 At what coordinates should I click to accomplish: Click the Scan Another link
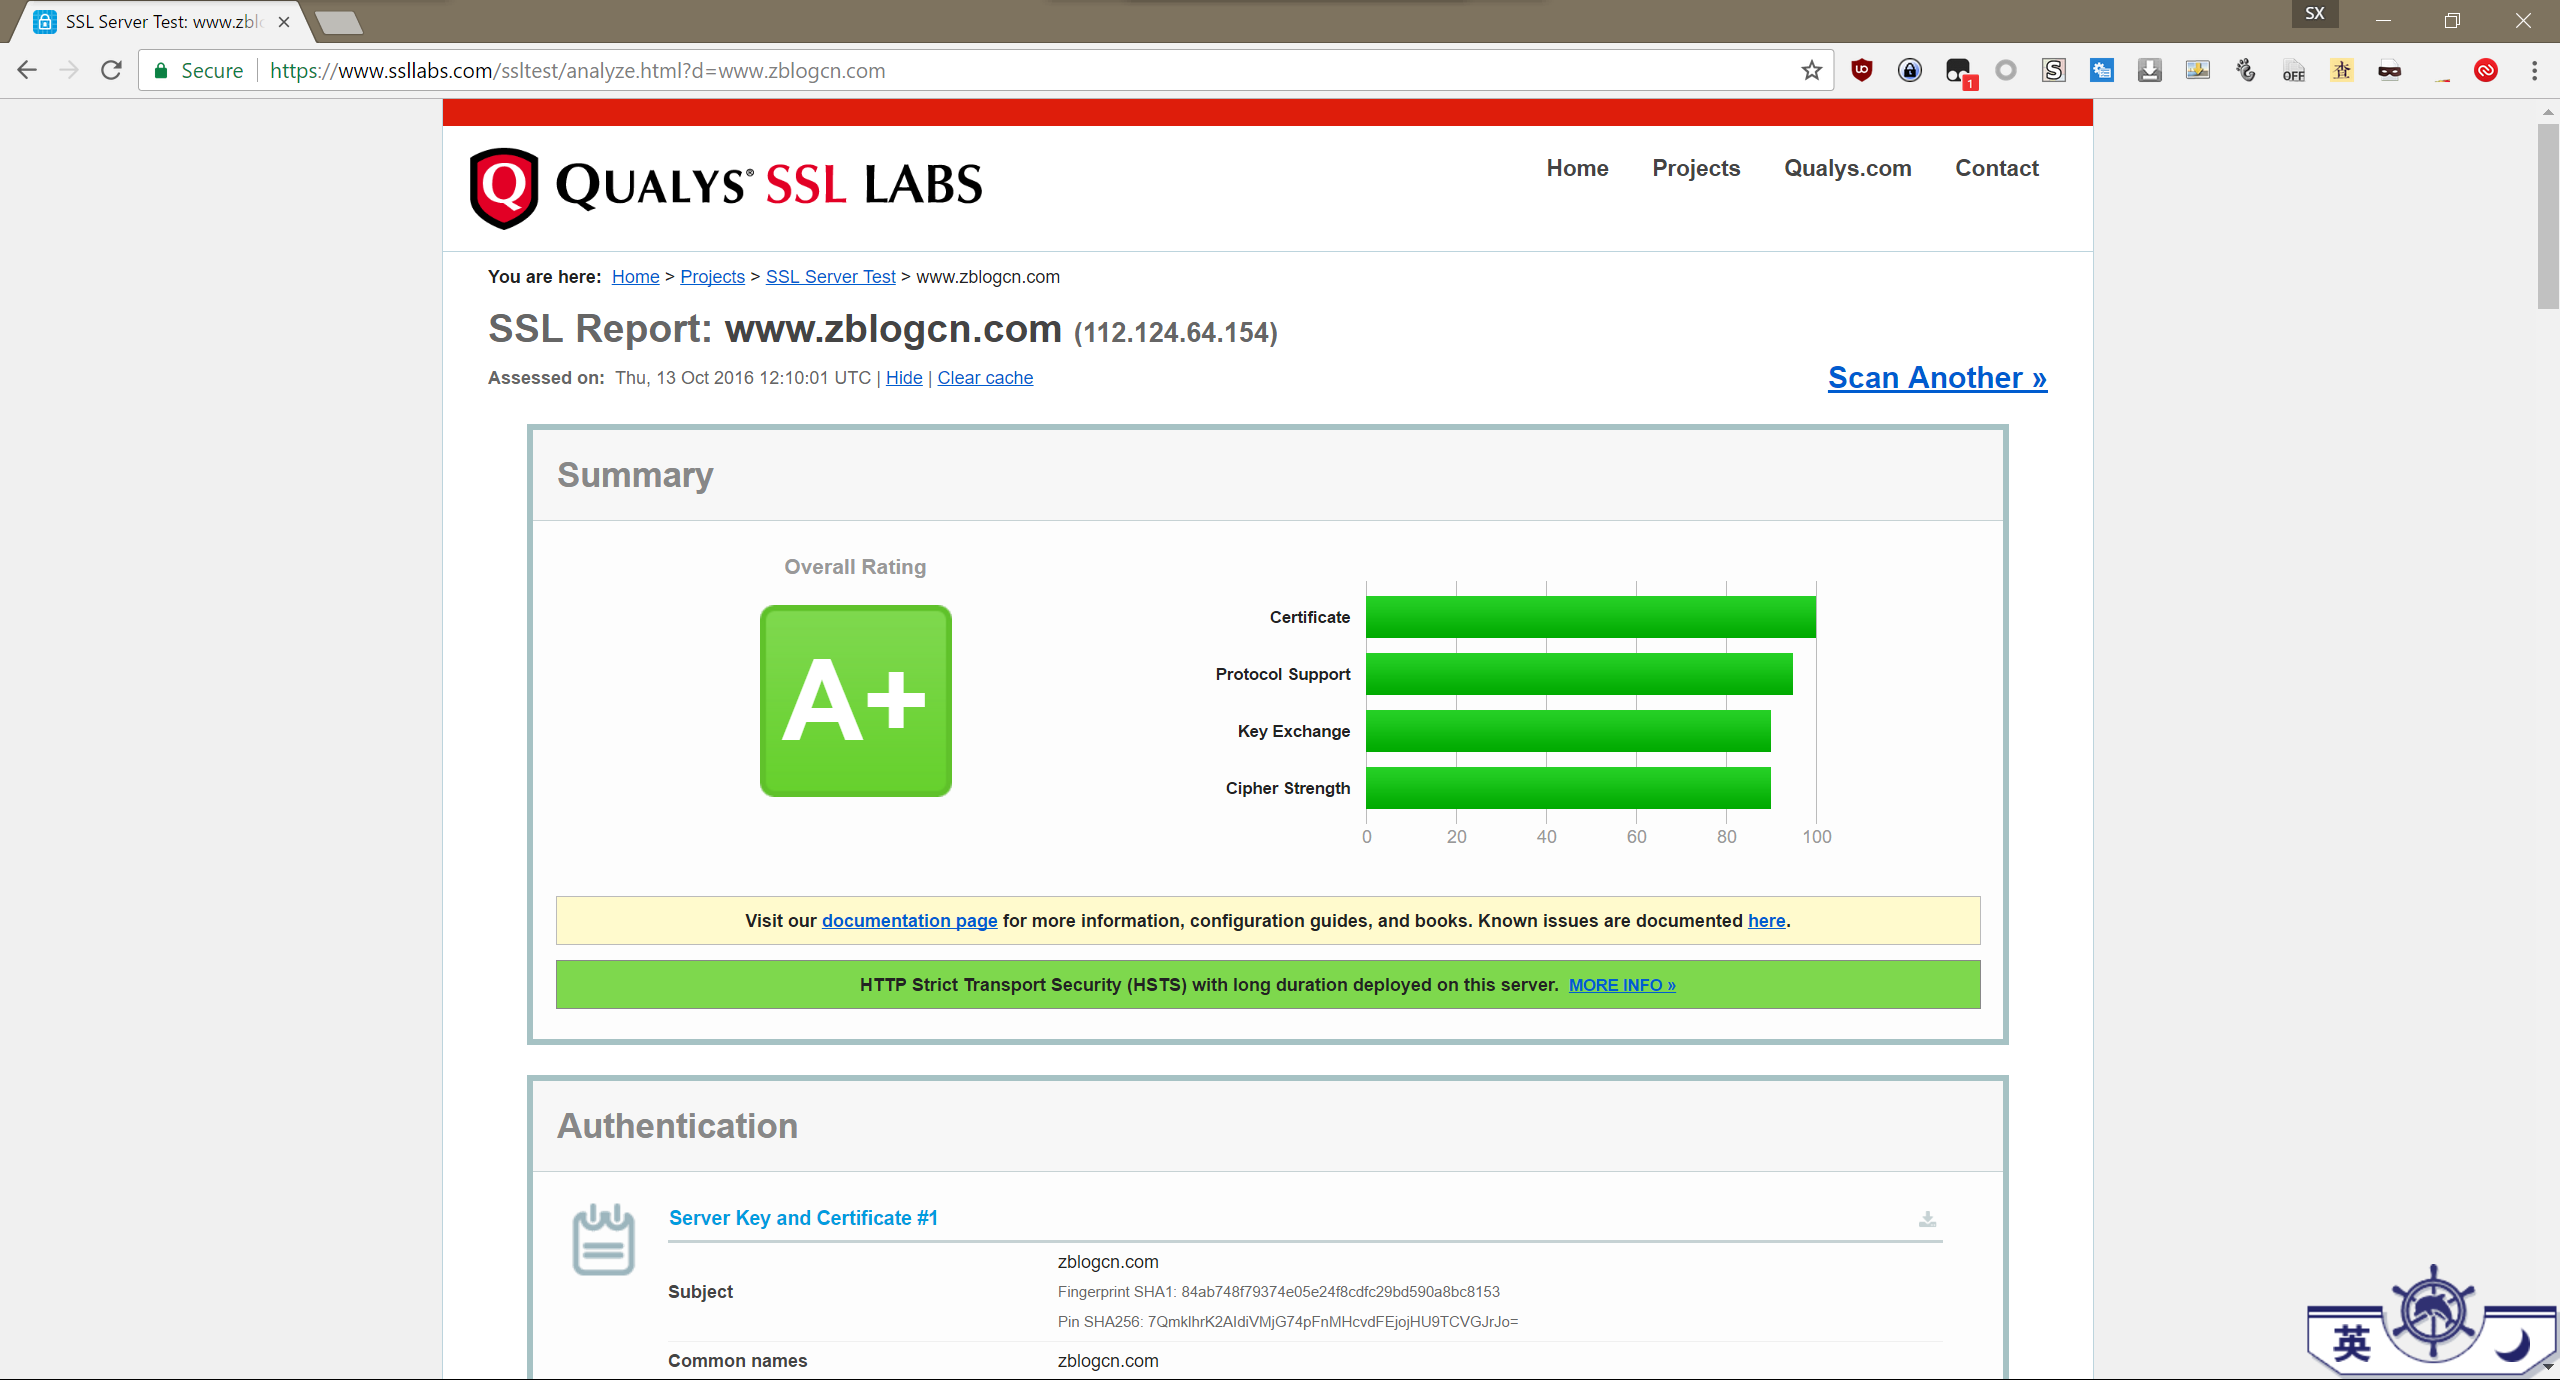pos(1937,378)
